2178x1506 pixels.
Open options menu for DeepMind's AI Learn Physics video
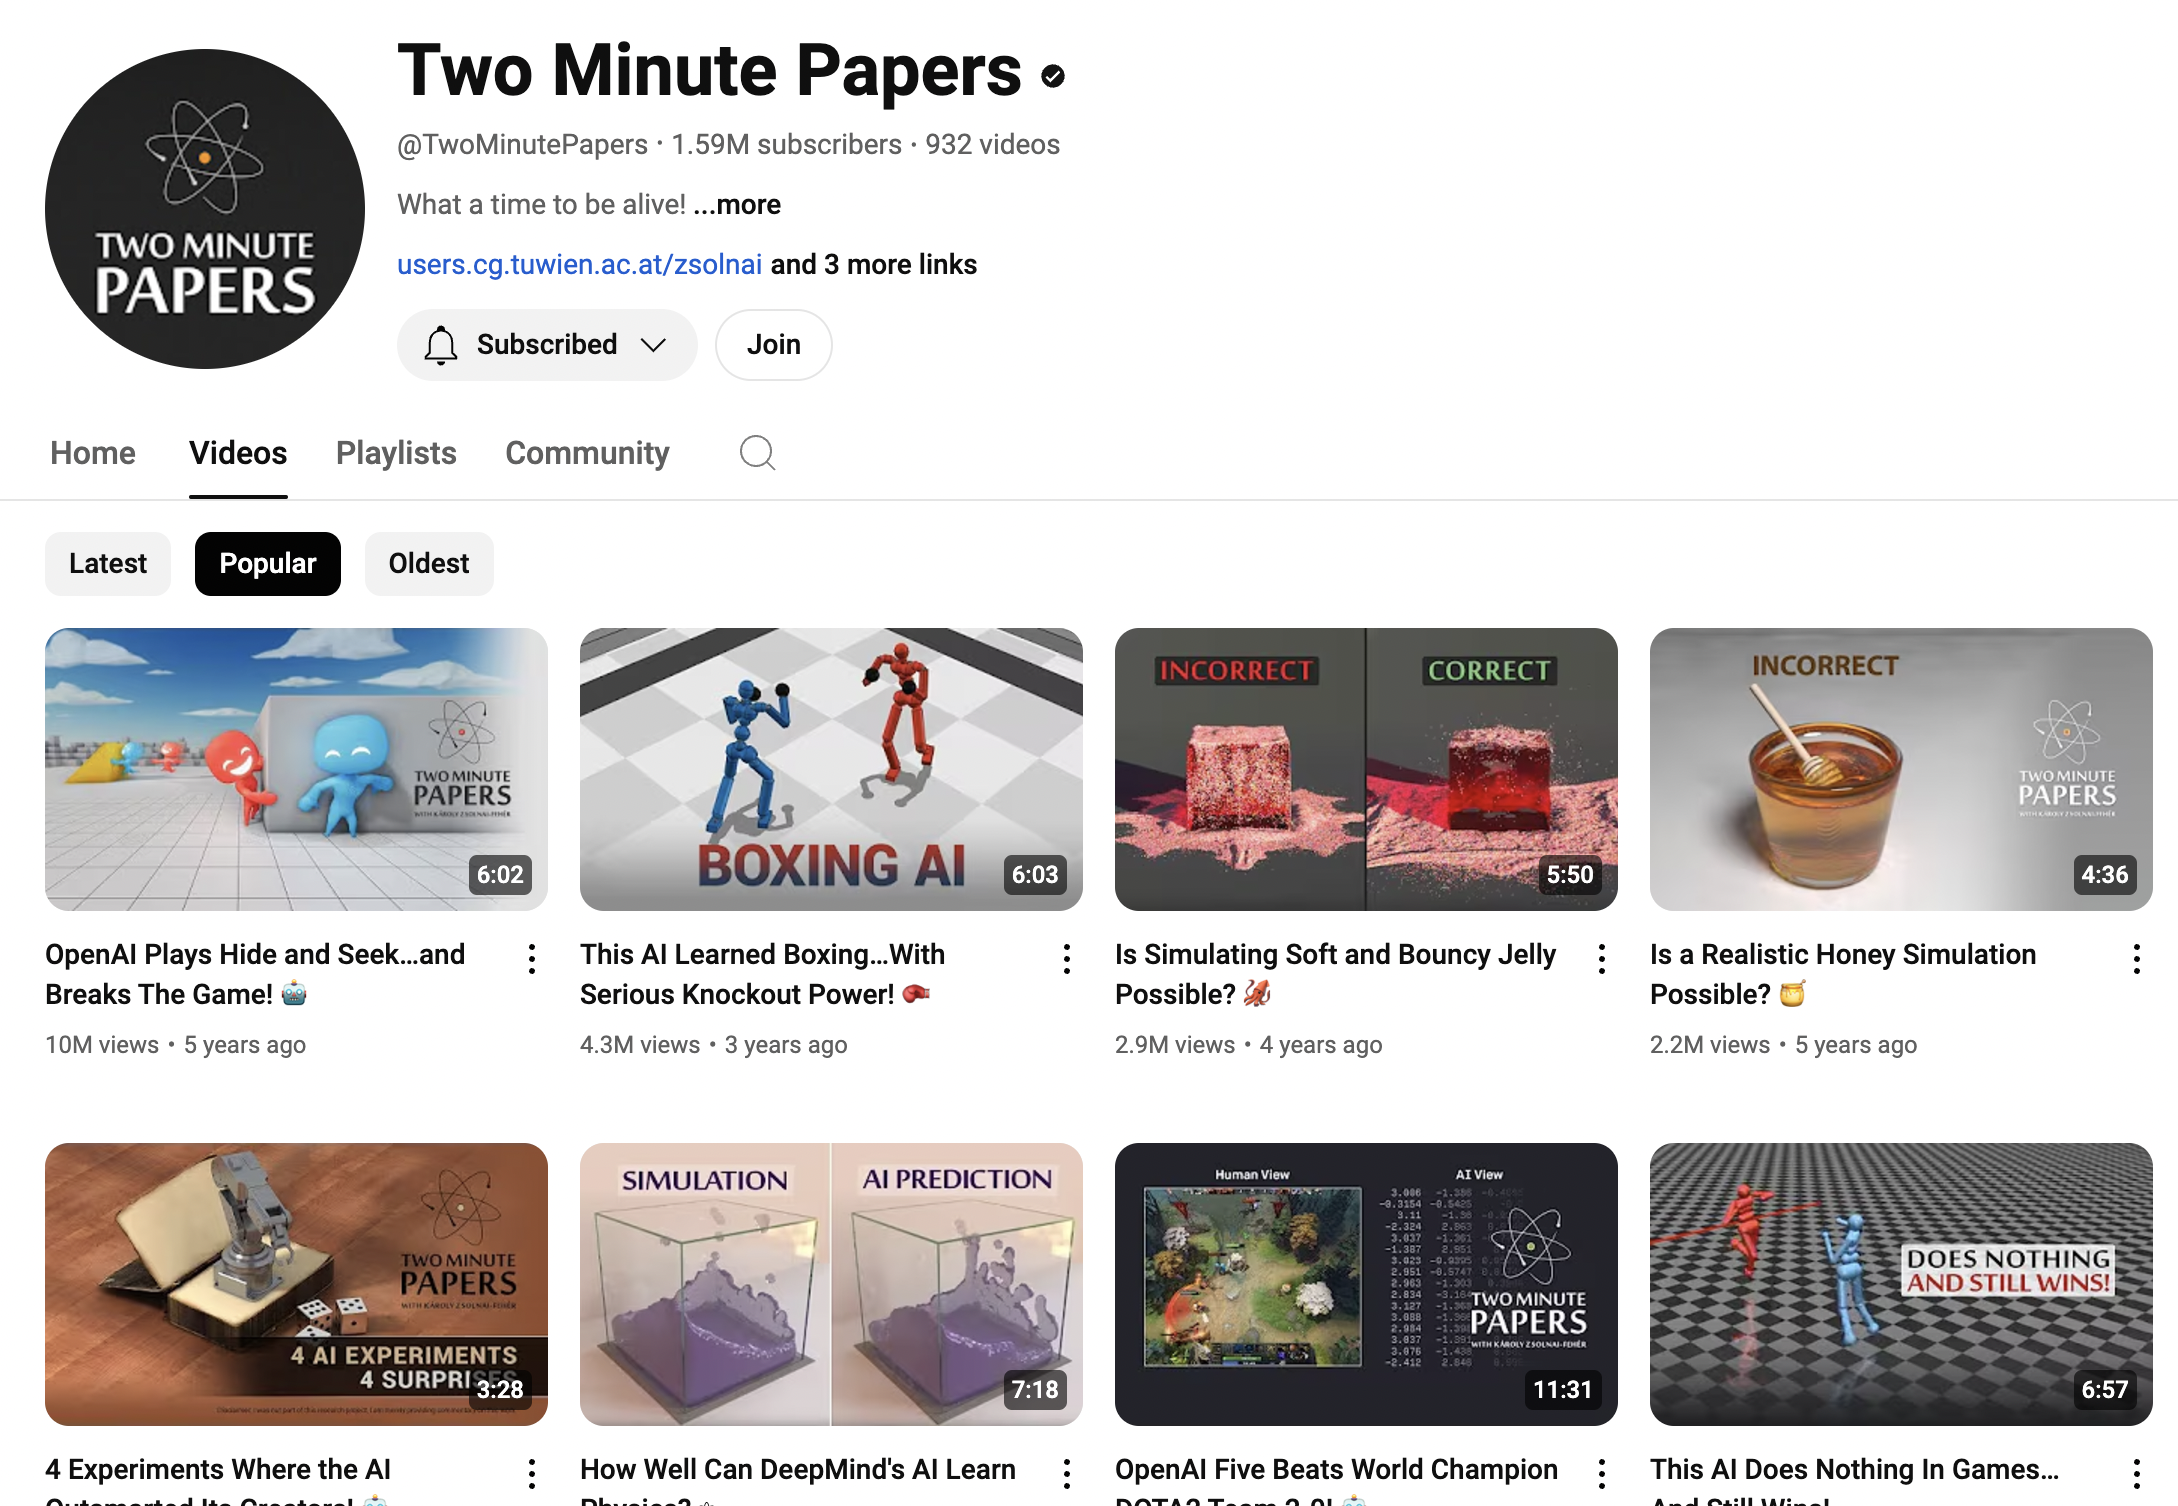[1067, 1474]
